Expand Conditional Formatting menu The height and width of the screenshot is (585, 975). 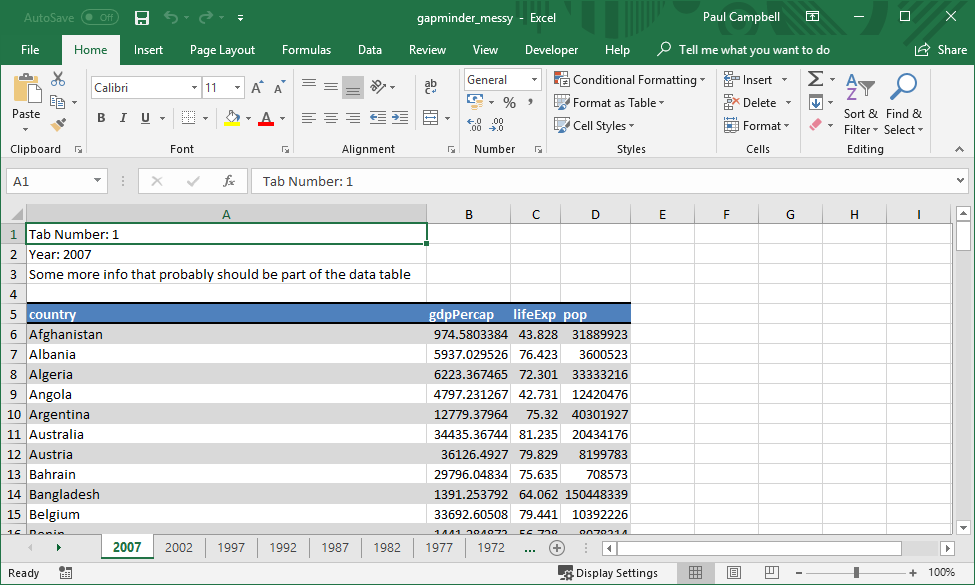coord(630,80)
